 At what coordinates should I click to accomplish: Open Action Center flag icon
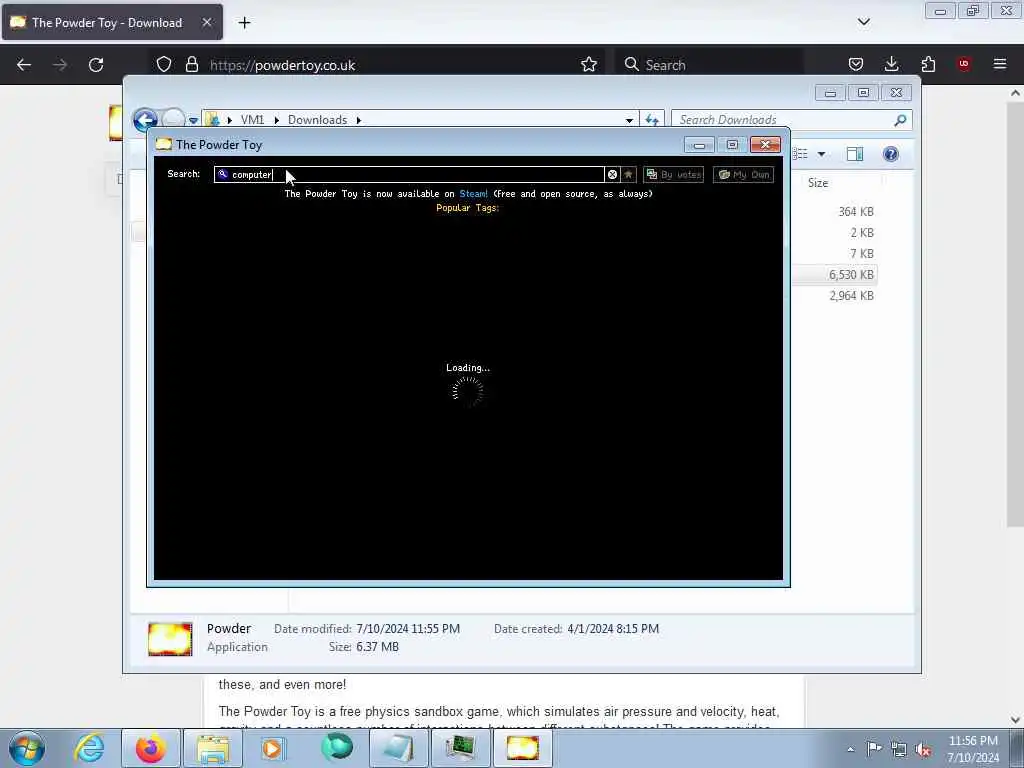click(x=874, y=748)
